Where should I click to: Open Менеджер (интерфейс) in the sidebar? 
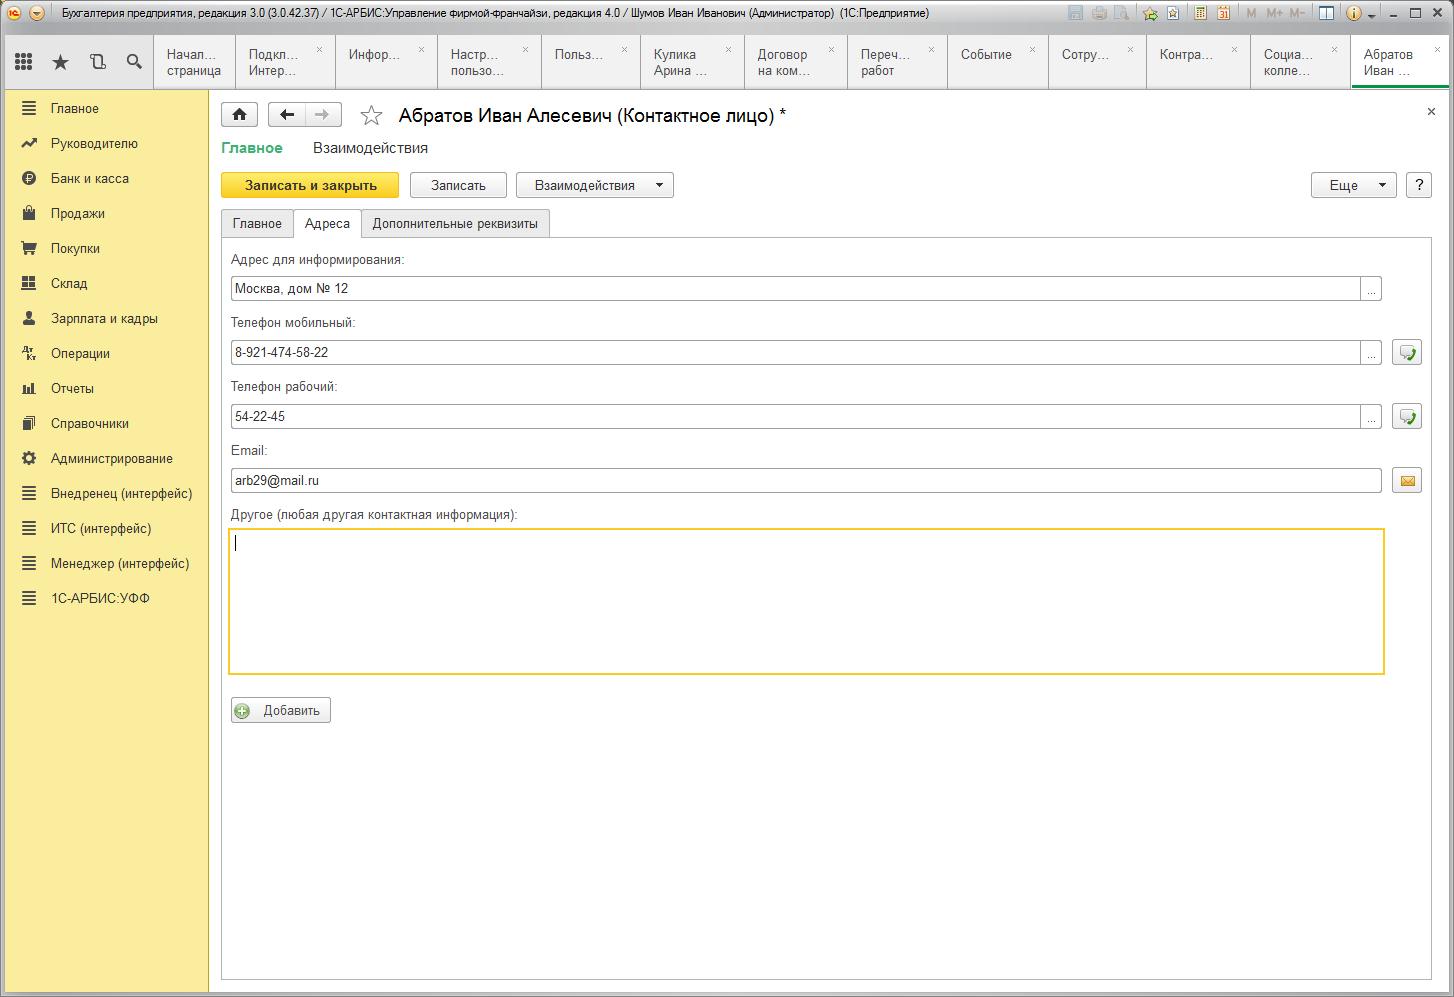pos(107,563)
